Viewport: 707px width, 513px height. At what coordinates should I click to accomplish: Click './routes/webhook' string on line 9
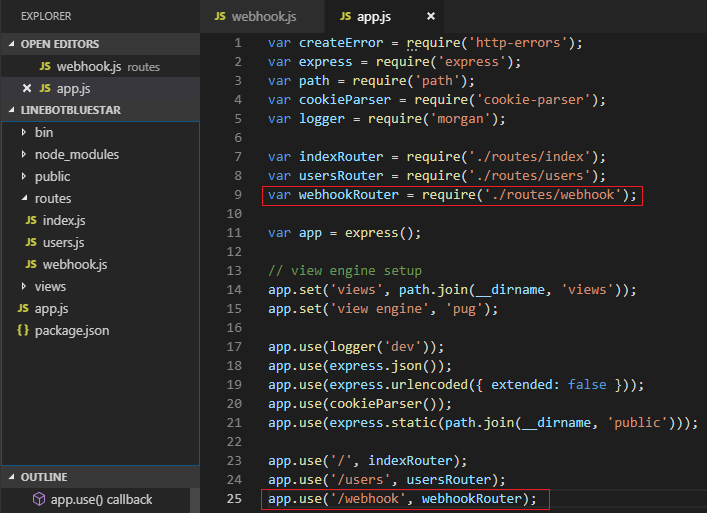[553, 195]
